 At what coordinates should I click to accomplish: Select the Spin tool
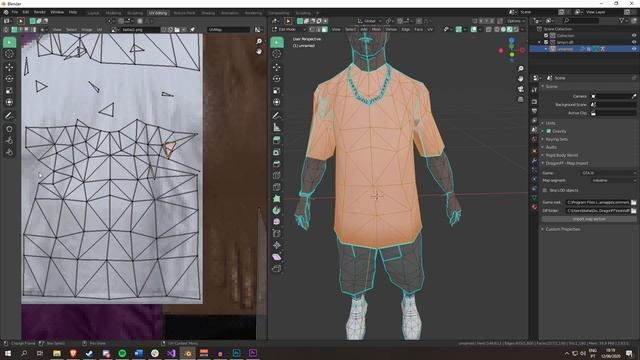coord(277,211)
